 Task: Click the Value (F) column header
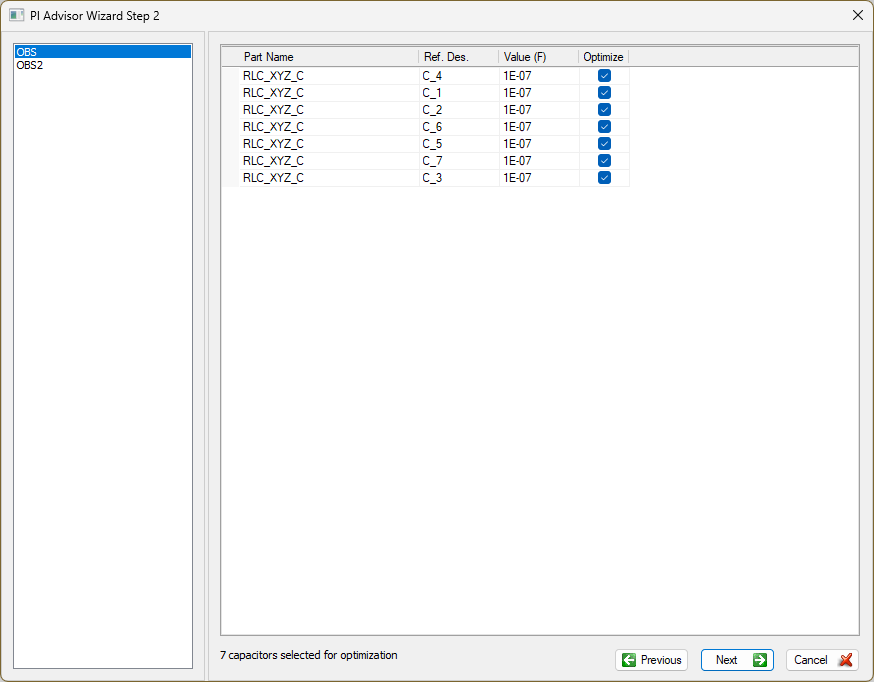(538, 57)
